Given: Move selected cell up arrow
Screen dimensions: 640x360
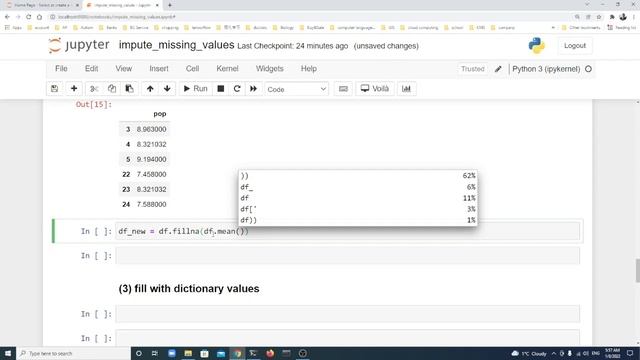Looking at the screenshot, I should click(150, 89).
